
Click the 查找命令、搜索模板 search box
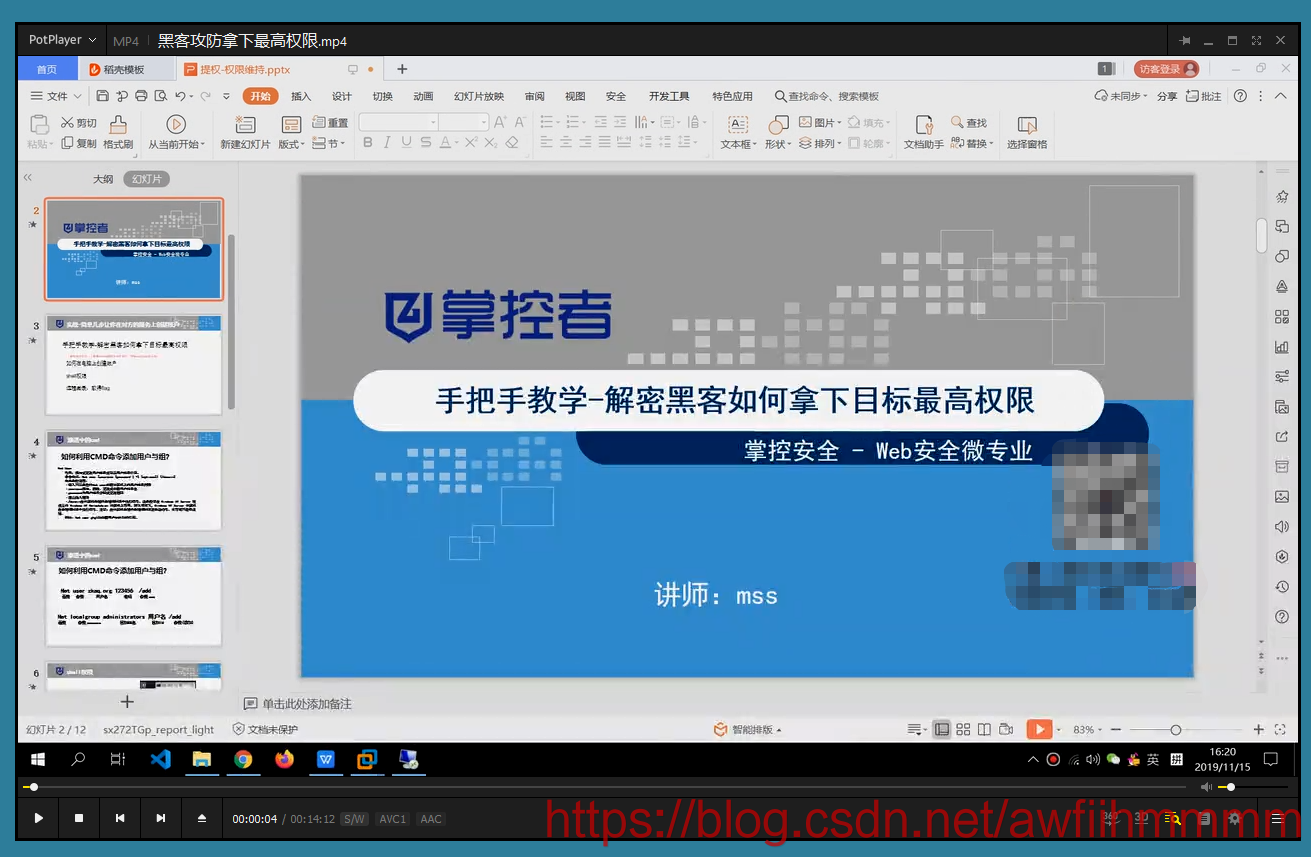tap(827, 96)
